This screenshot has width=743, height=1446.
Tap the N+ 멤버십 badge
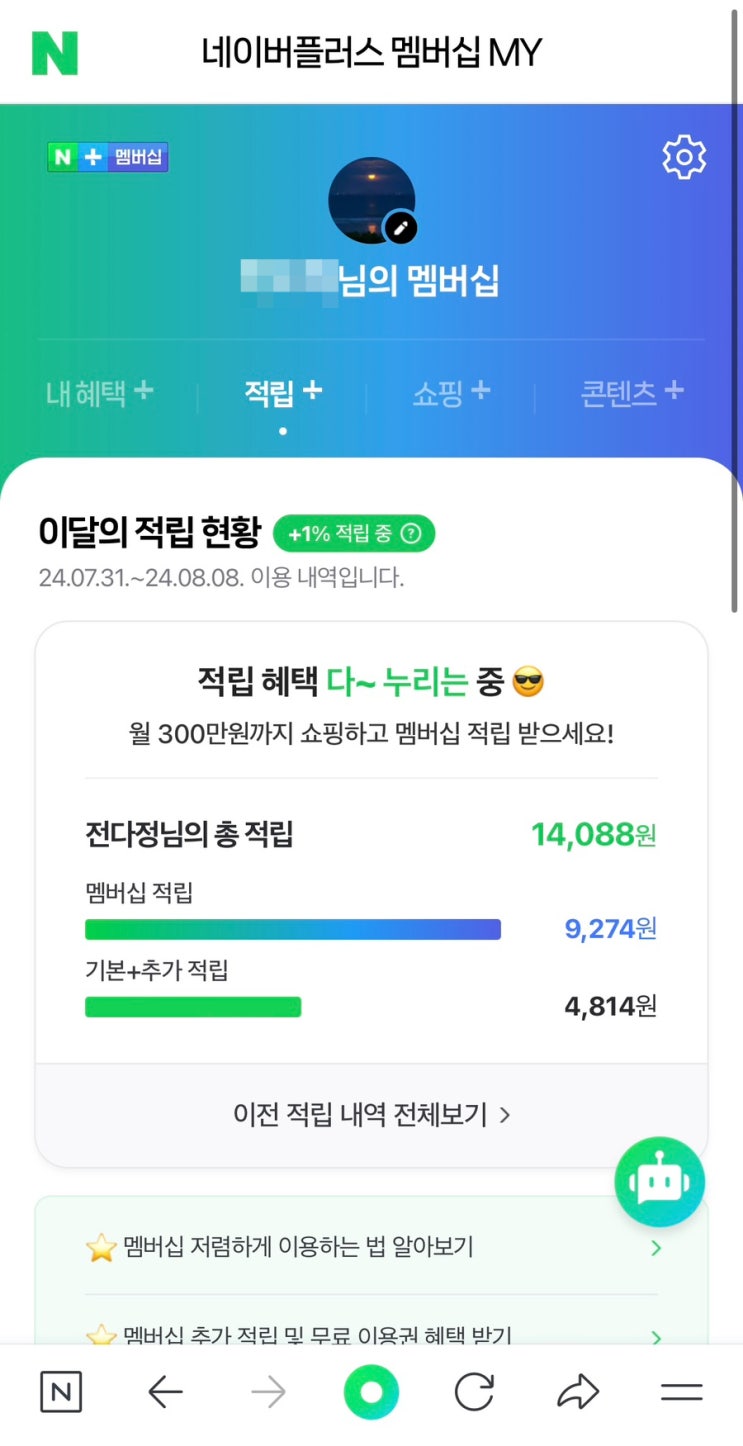point(108,157)
